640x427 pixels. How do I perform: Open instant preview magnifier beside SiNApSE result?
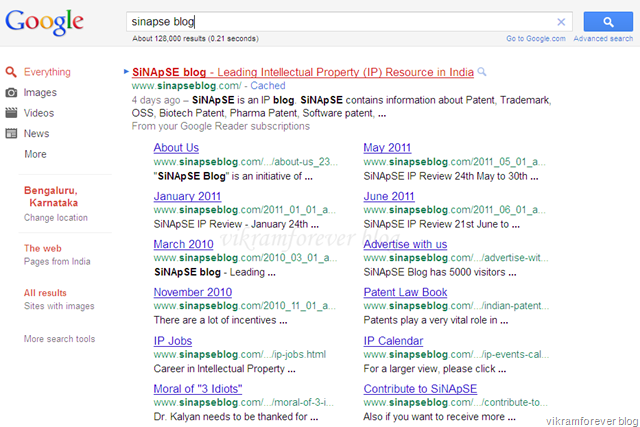pyautogui.click(x=482, y=72)
